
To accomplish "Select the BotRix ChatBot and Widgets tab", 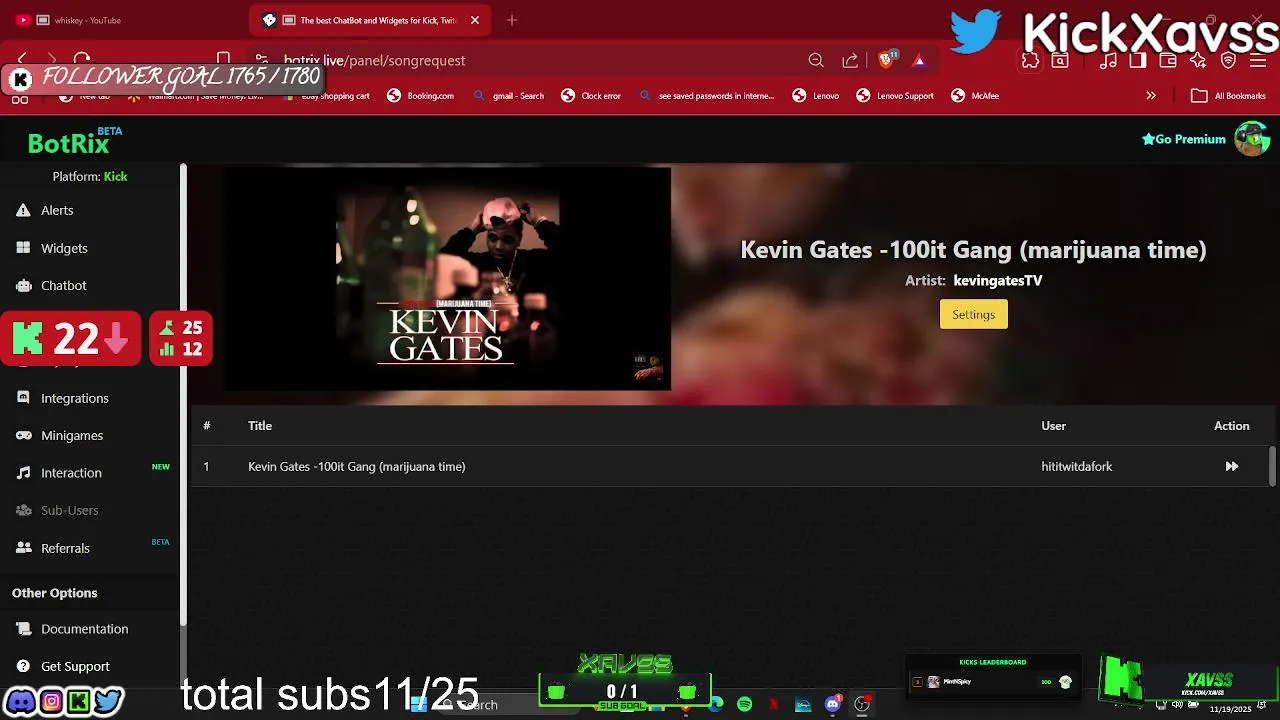I will (x=368, y=20).
